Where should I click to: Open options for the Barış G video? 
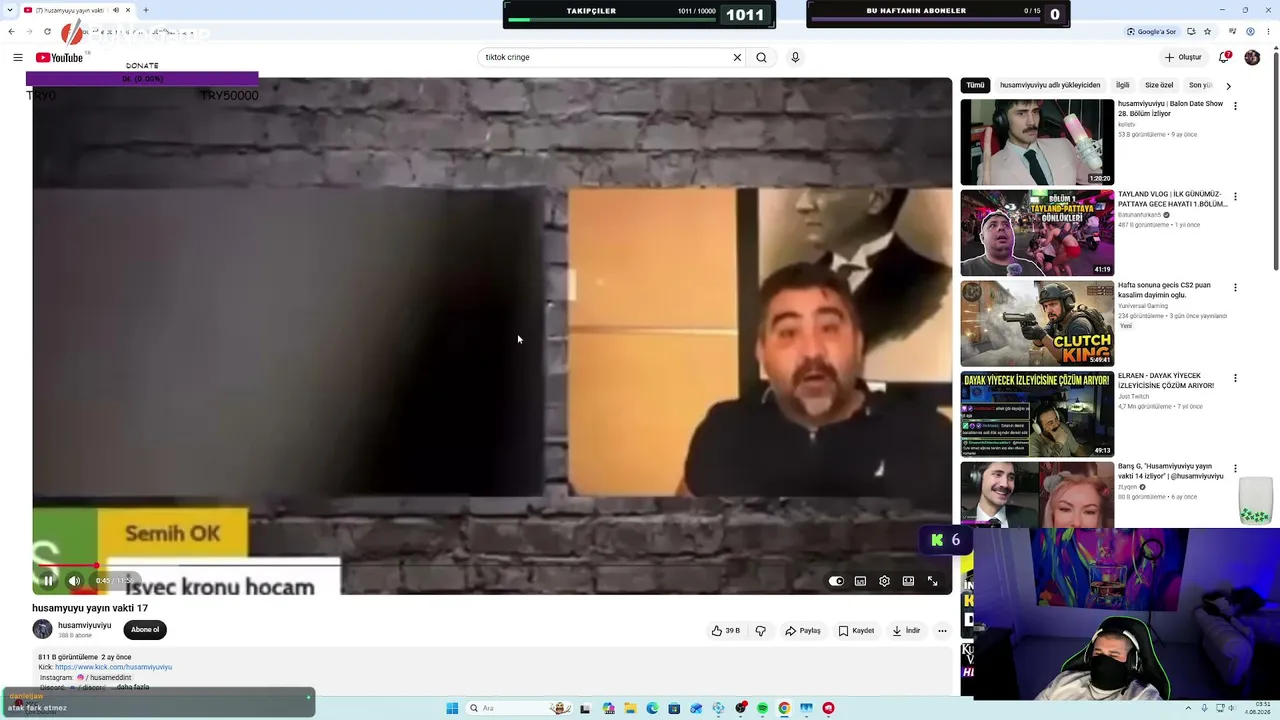[x=1235, y=469]
